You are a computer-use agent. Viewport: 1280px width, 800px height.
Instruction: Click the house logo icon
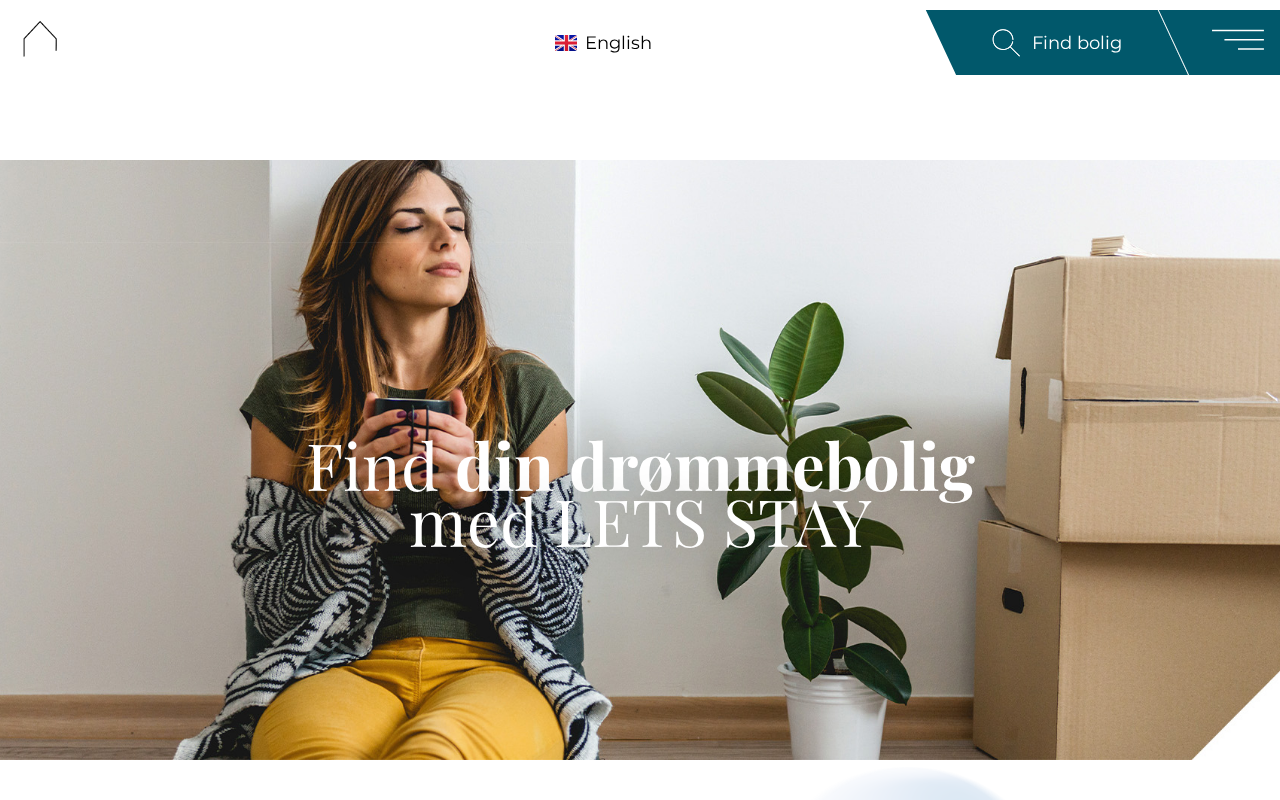(40, 39)
